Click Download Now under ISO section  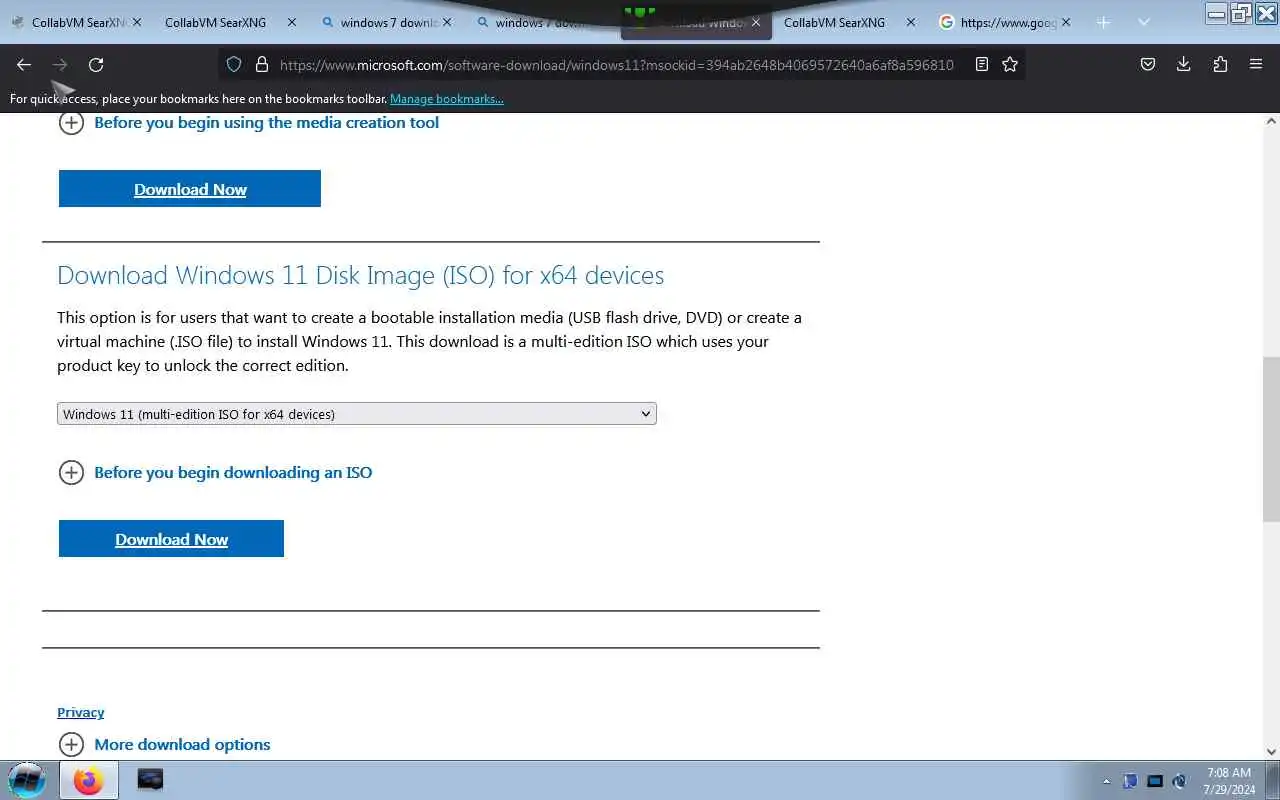pos(171,539)
